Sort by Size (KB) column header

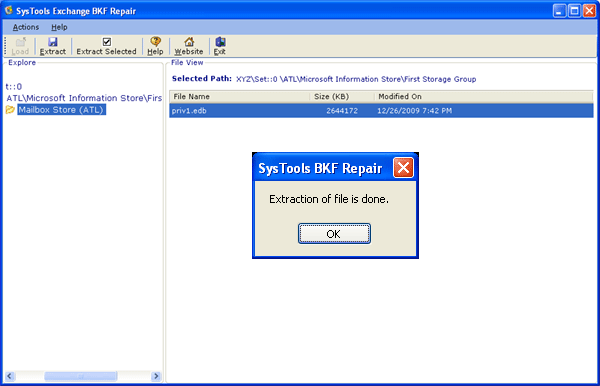point(342,96)
